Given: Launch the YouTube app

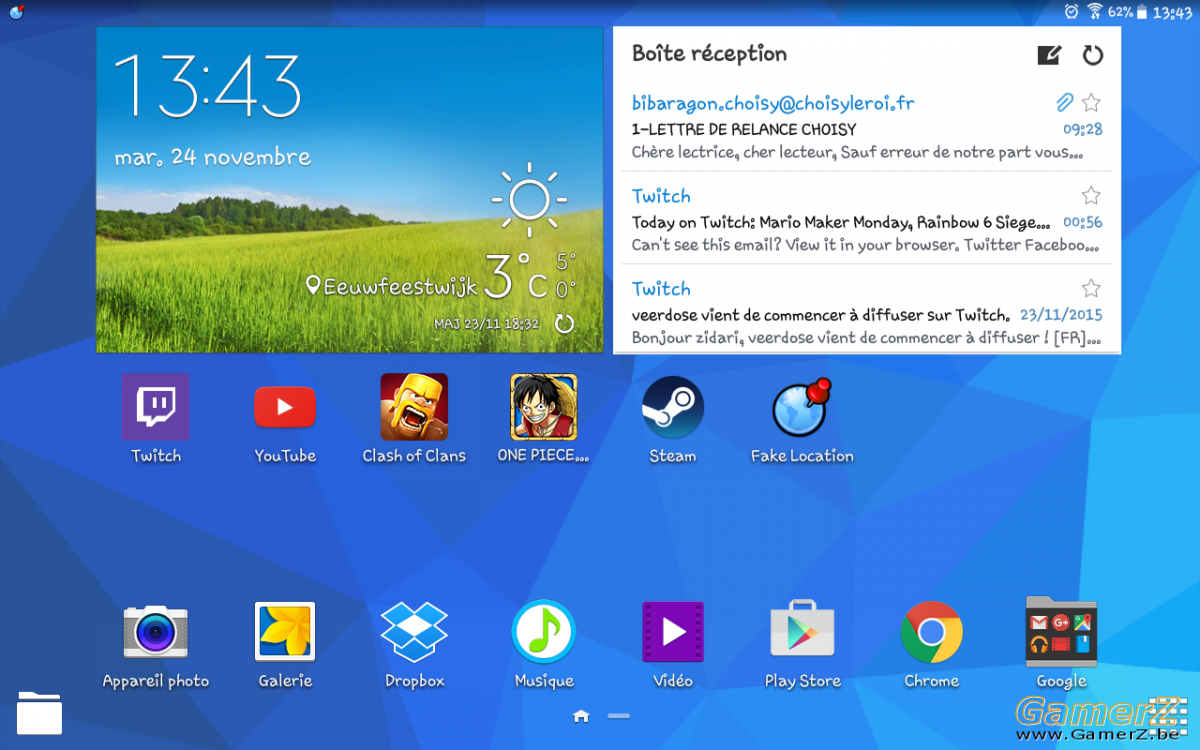Looking at the screenshot, I should [285, 407].
